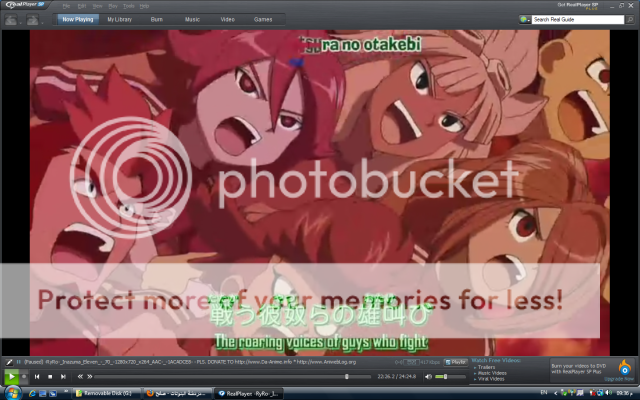Image resolution: width=640 pixels, height=400 pixels.
Task: Expand the Forward history dropdown arrow
Action: (42, 22)
